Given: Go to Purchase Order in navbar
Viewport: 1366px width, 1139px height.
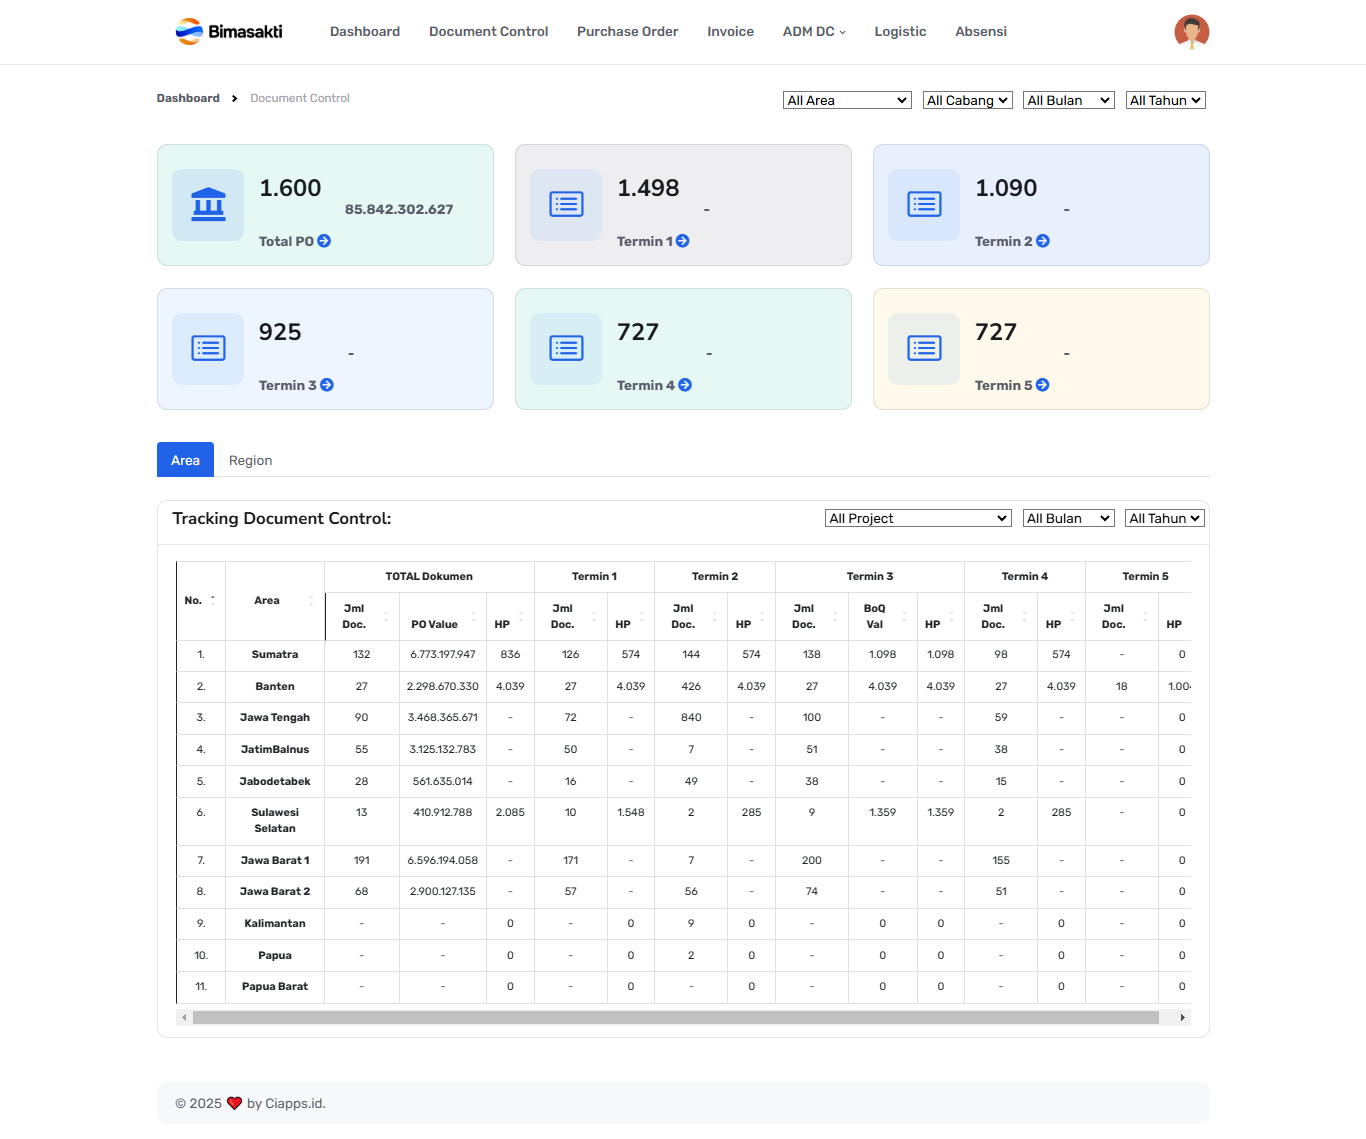Looking at the screenshot, I should [627, 32].
